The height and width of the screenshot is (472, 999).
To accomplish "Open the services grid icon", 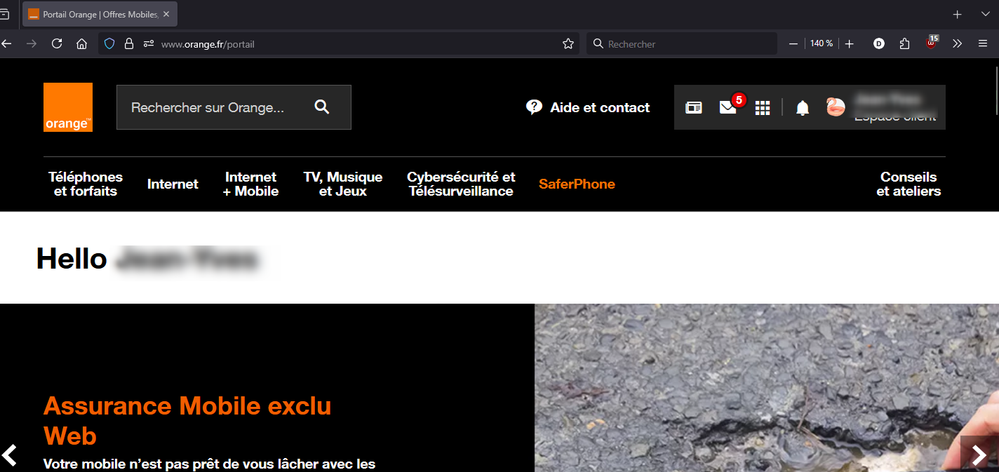I will coord(762,108).
